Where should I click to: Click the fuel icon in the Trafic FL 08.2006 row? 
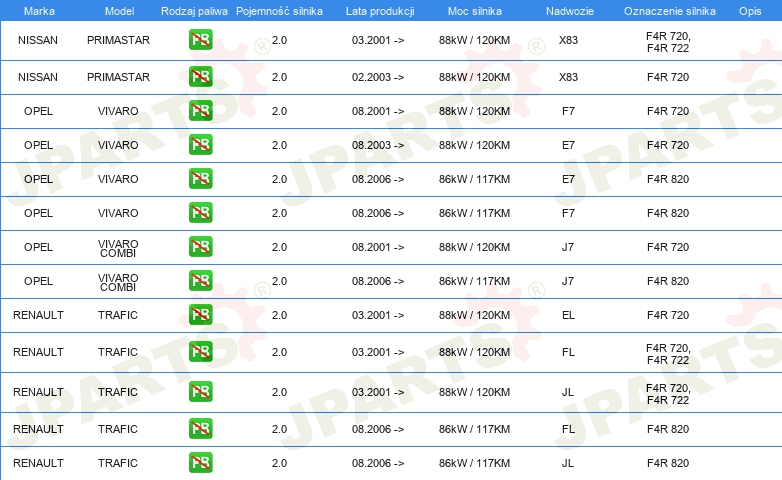point(200,429)
